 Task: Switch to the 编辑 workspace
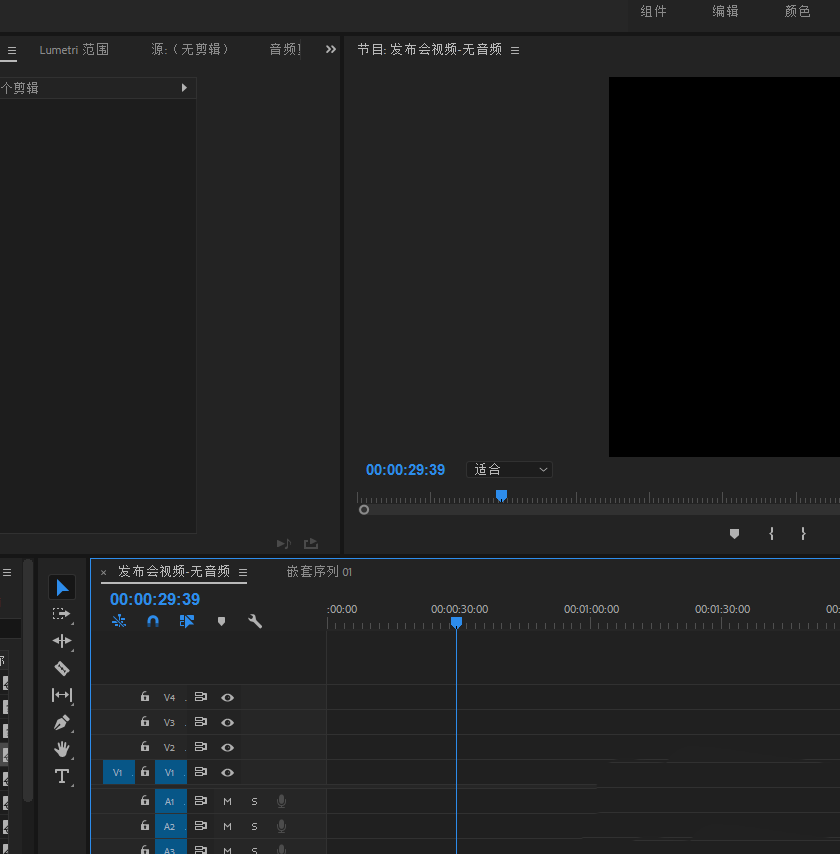coord(725,12)
